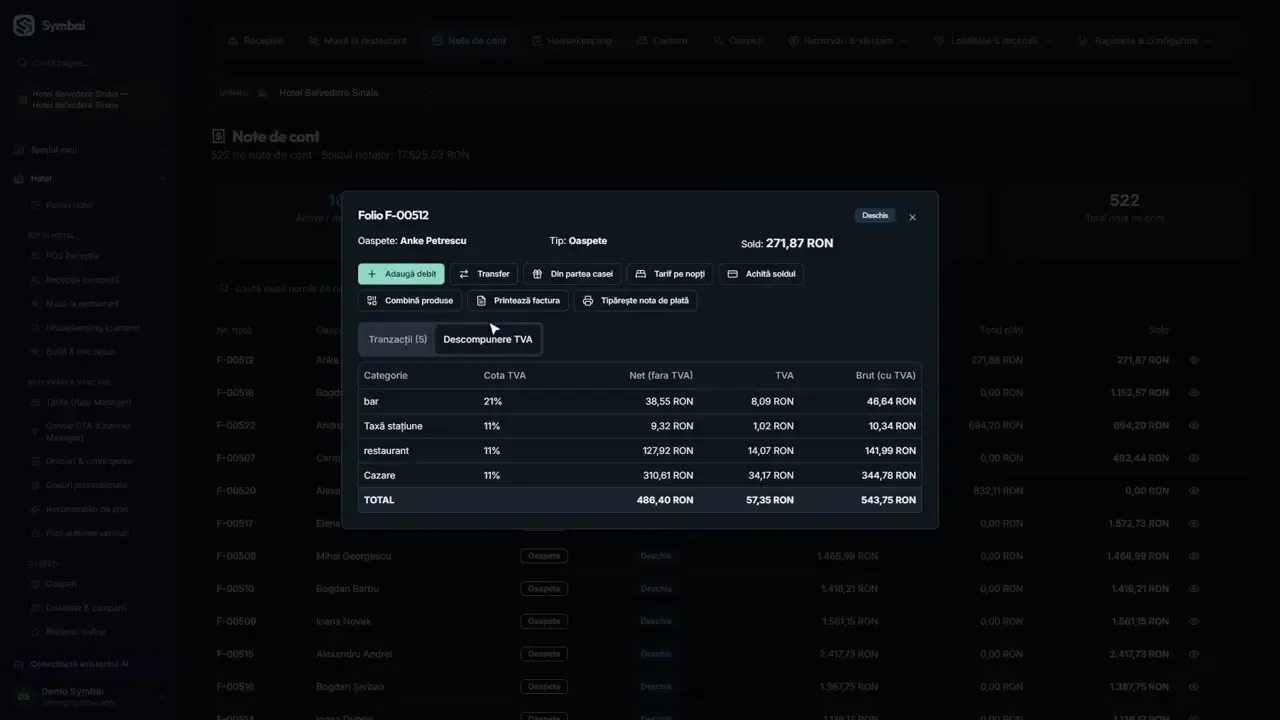Viewport: 1280px width, 720px height.
Task: Click the Transfer button in folio dialog
Action: (x=484, y=274)
